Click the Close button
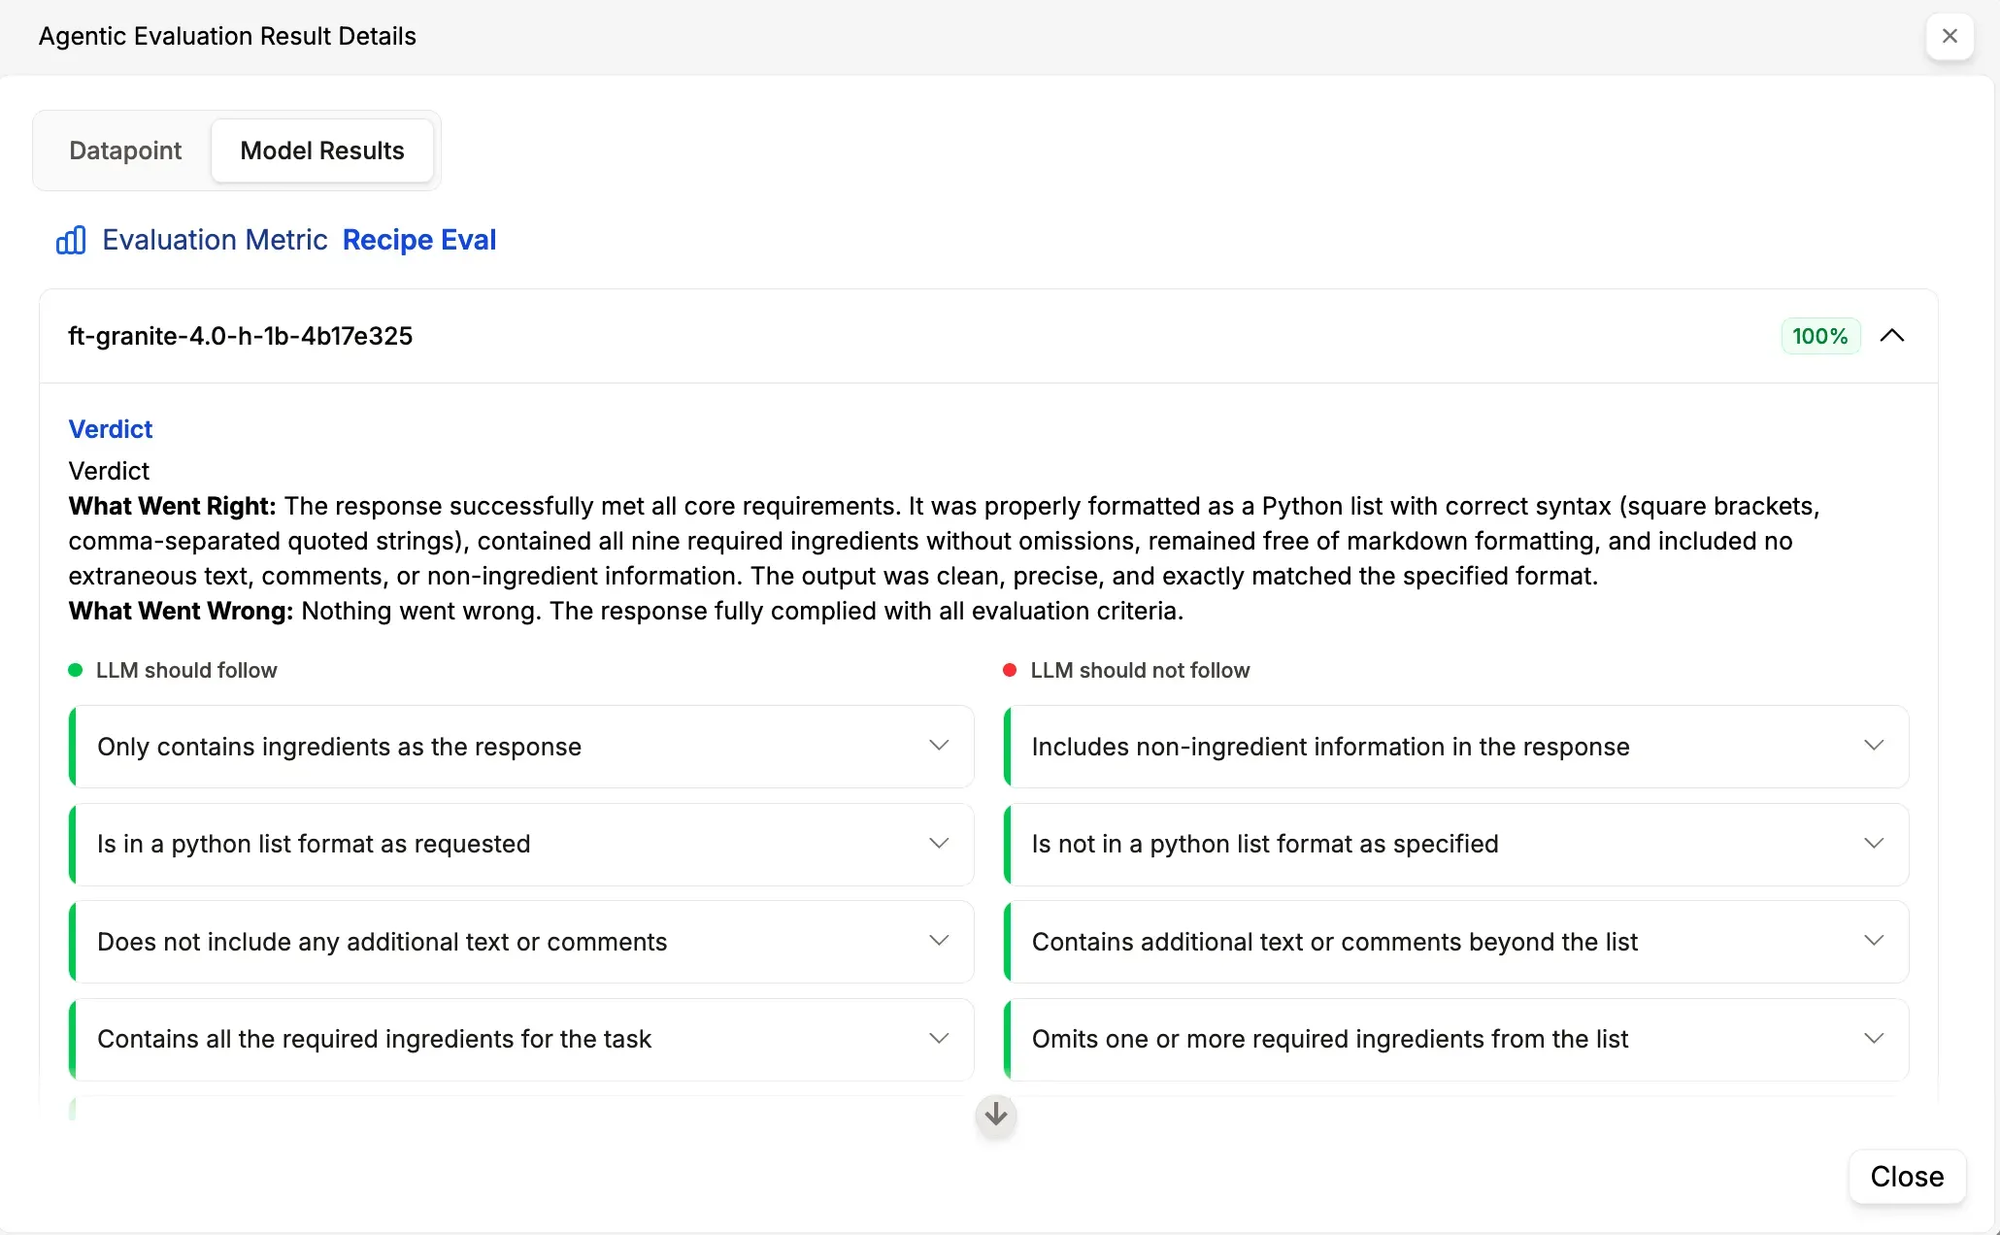 tap(1906, 1177)
